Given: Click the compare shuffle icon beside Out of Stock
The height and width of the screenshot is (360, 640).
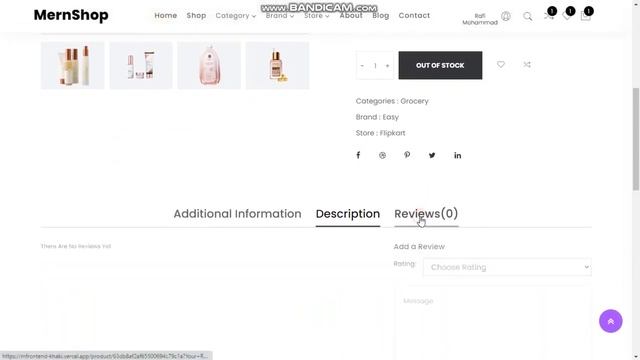Looking at the screenshot, I should tap(527, 64).
